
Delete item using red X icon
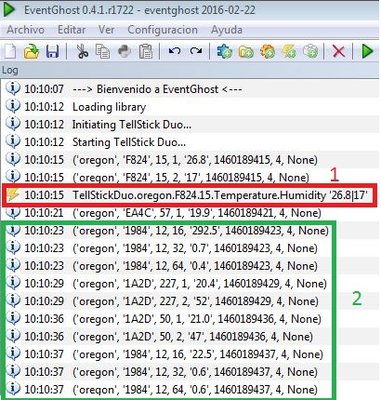(339, 52)
